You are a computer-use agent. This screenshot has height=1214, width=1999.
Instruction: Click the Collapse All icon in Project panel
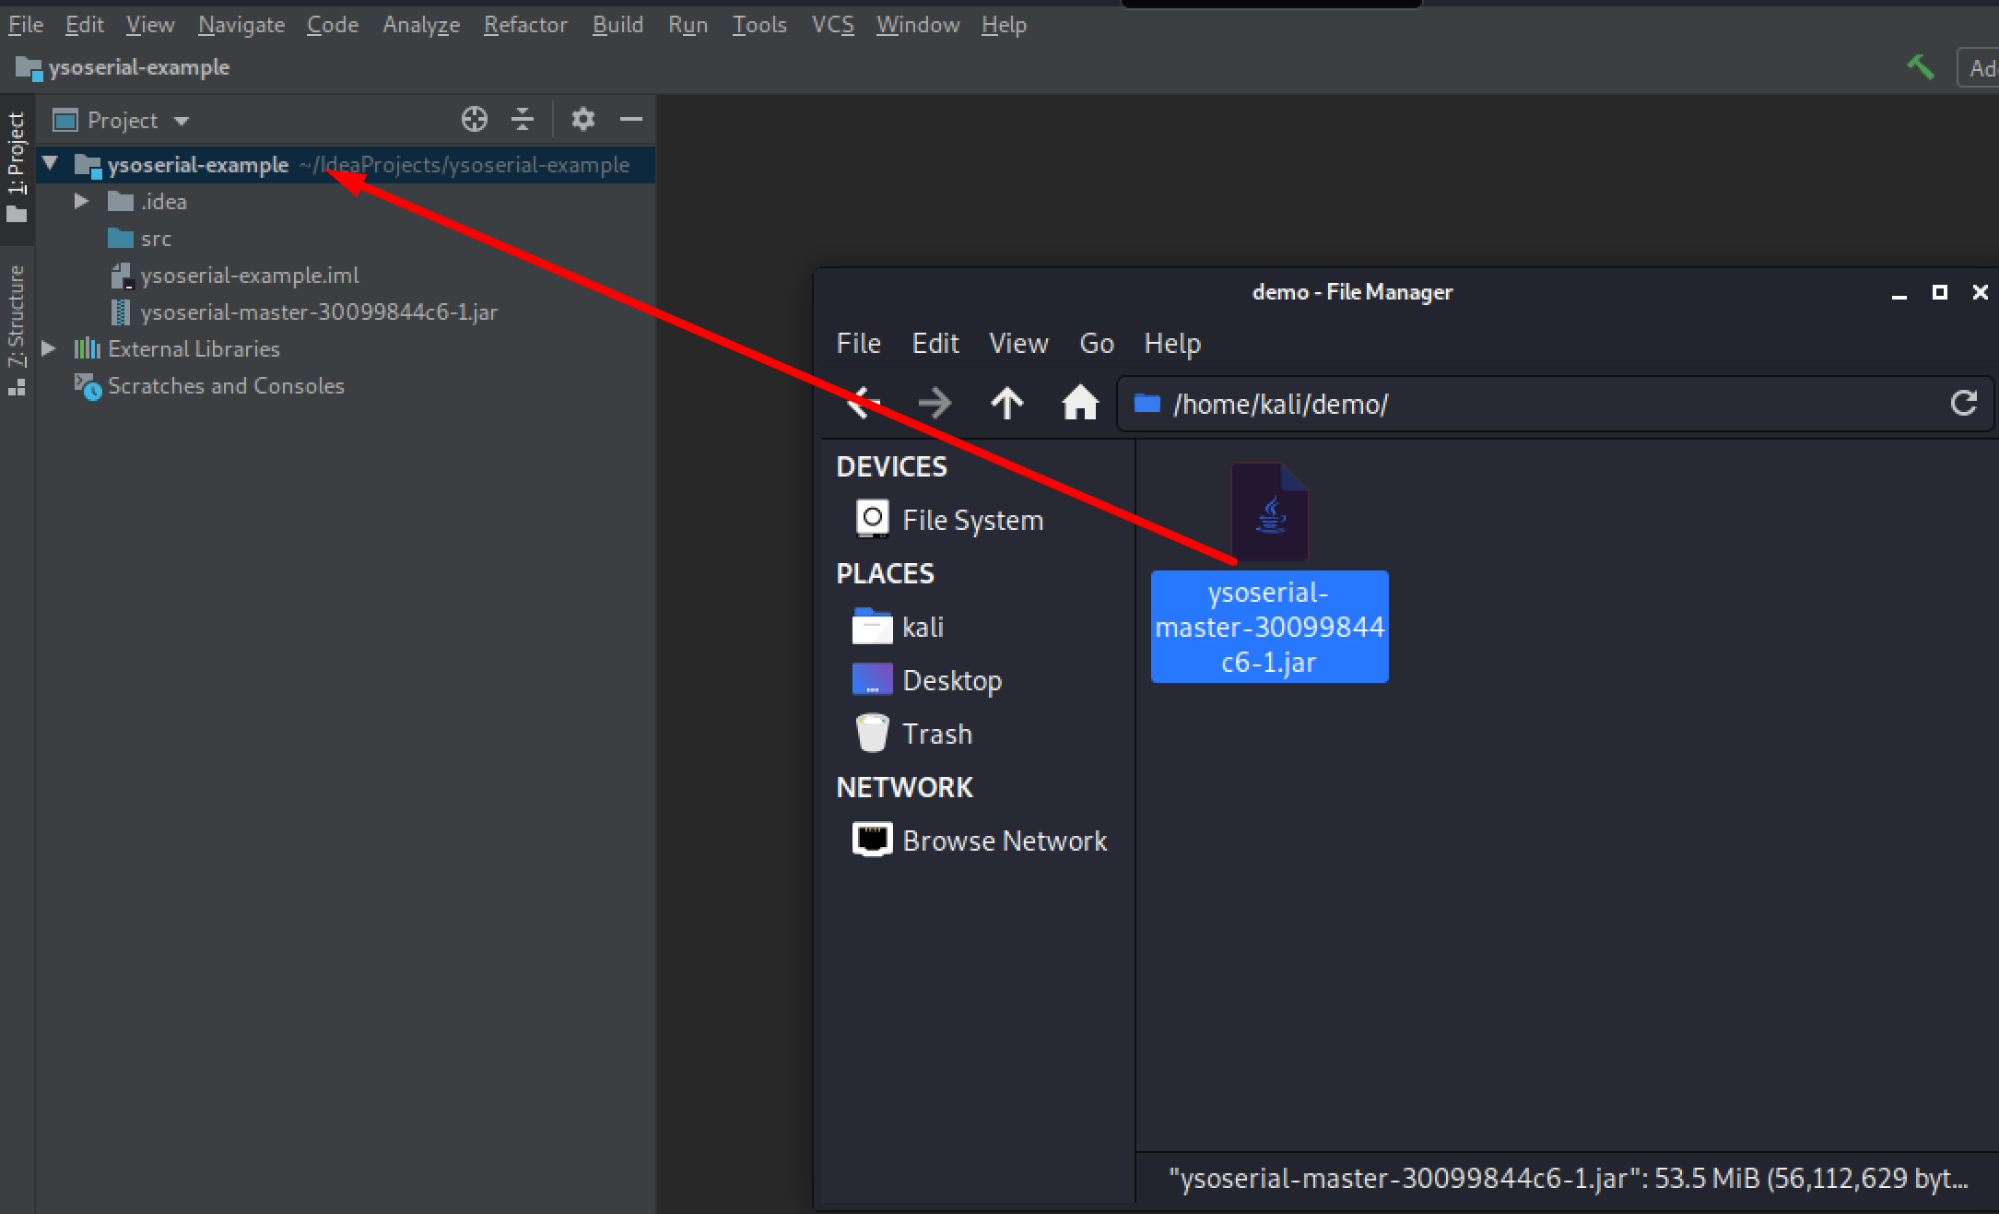pyautogui.click(x=523, y=119)
